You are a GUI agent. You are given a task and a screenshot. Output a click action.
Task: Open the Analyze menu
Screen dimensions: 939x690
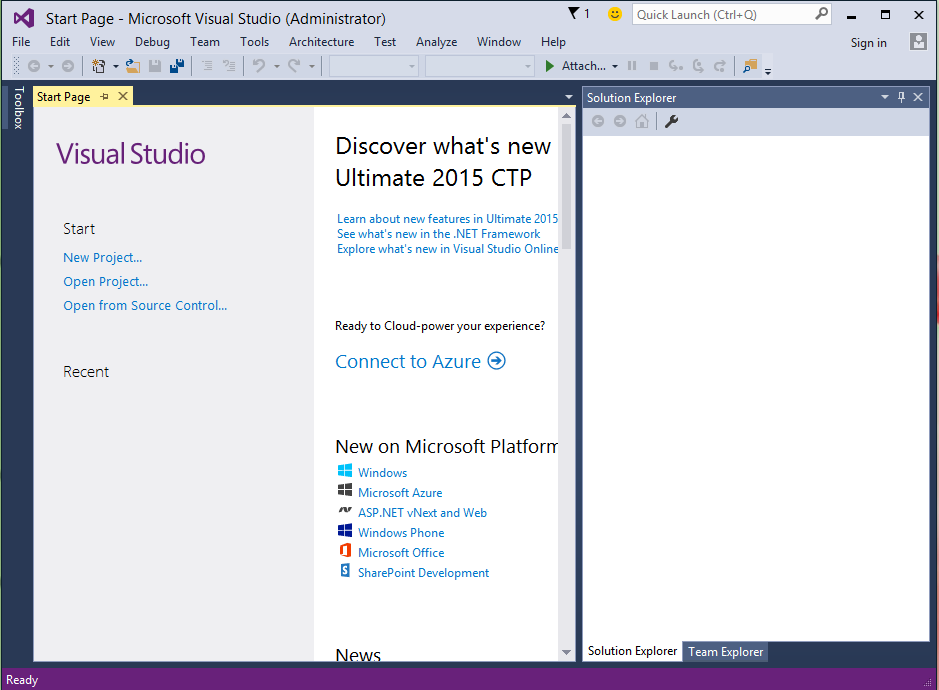[x=437, y=42]
